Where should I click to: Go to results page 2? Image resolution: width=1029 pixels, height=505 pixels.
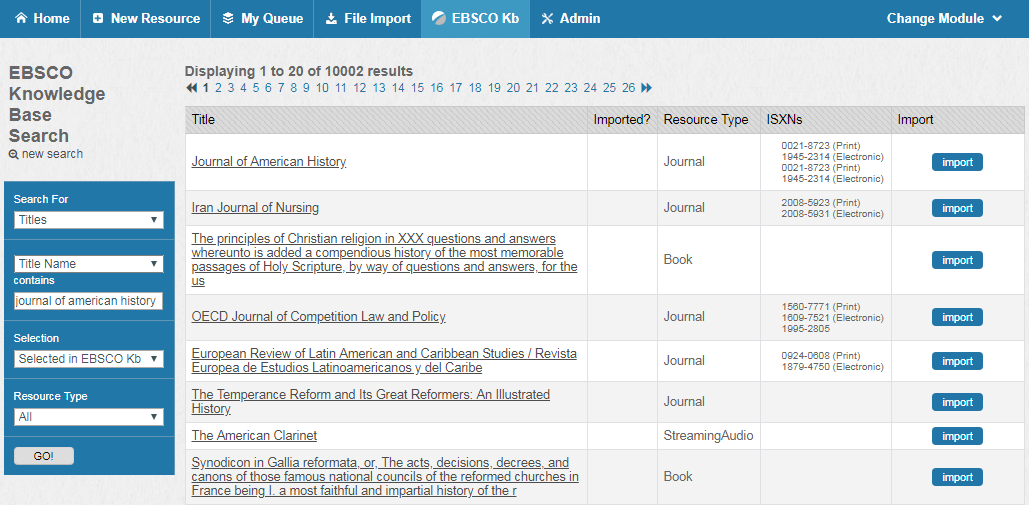pos(218,88)
